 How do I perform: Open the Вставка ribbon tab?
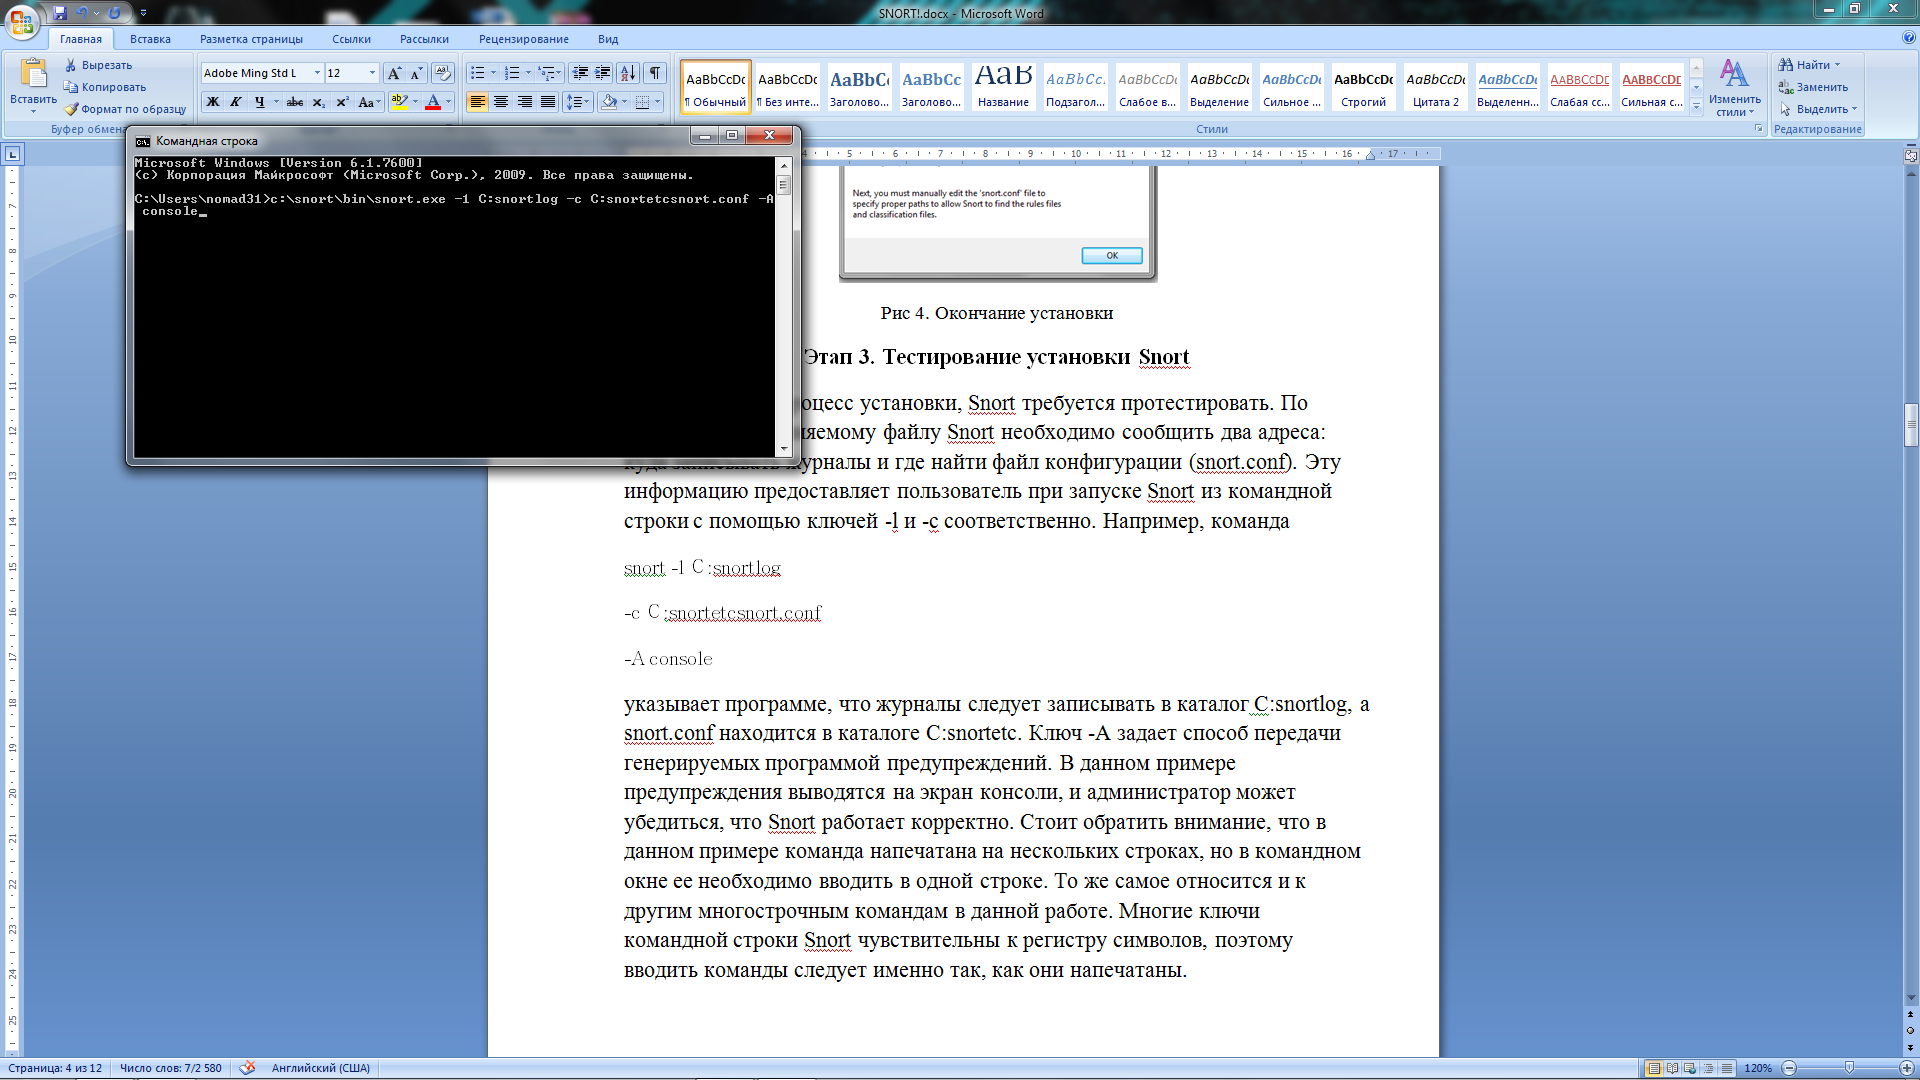pyautogui.click(x=150, y=39)
